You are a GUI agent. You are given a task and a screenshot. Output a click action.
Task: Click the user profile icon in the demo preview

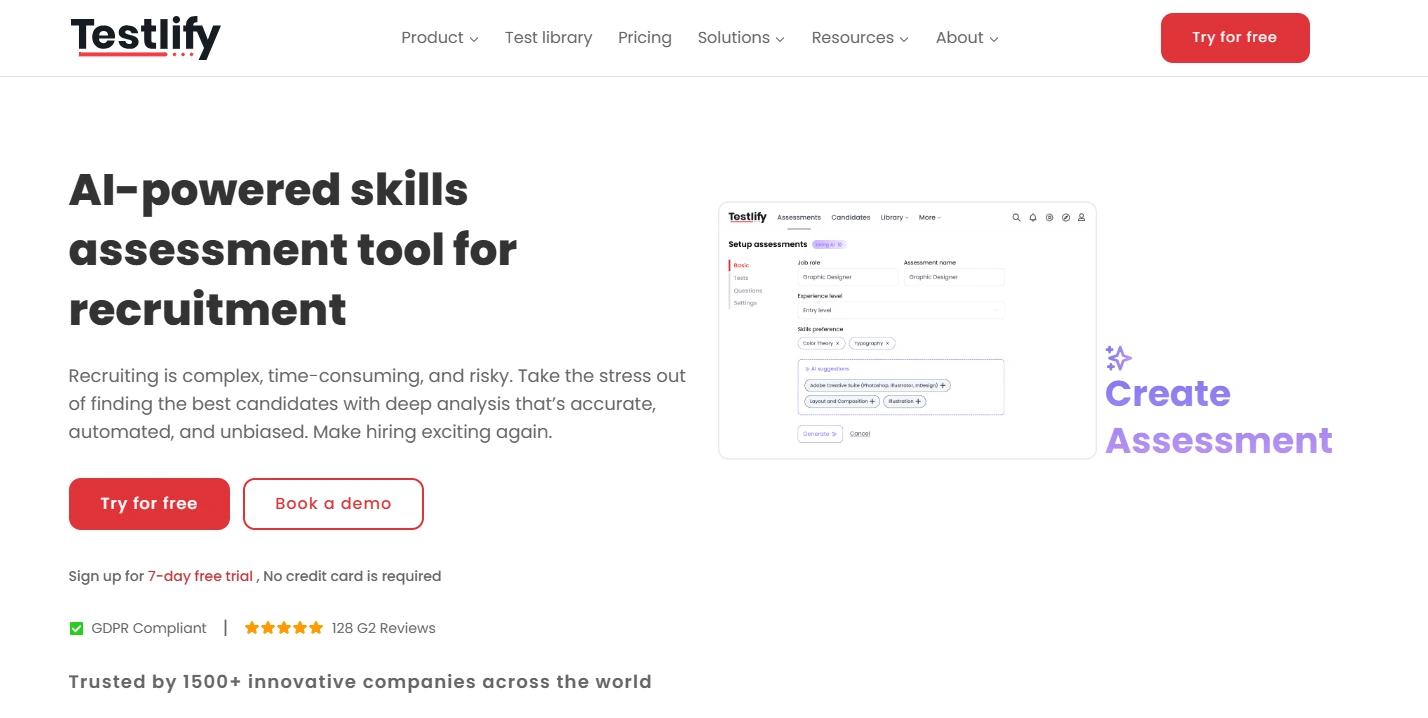1081,217
